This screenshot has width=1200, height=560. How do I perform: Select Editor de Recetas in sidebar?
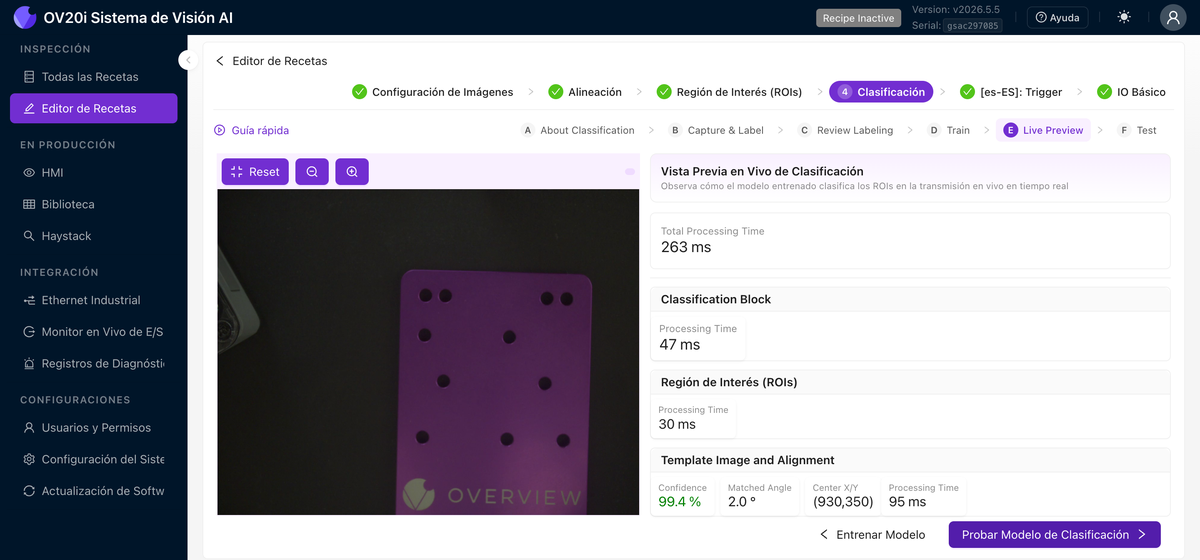94,108
